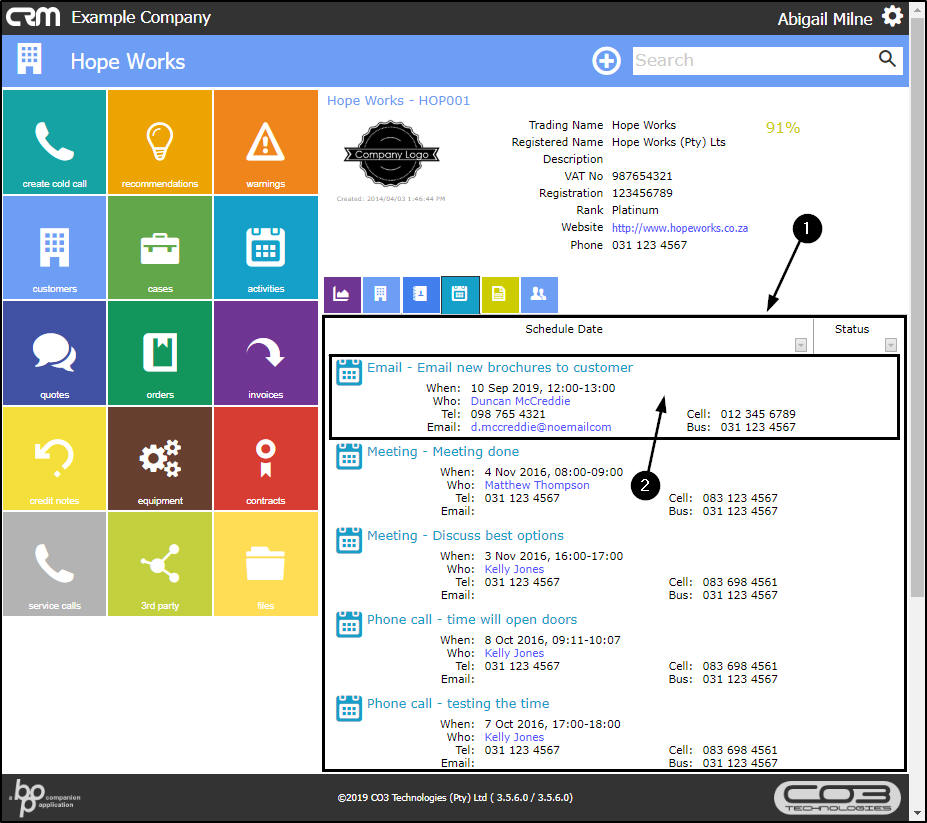Open the recommendations tile

[160, 142]
